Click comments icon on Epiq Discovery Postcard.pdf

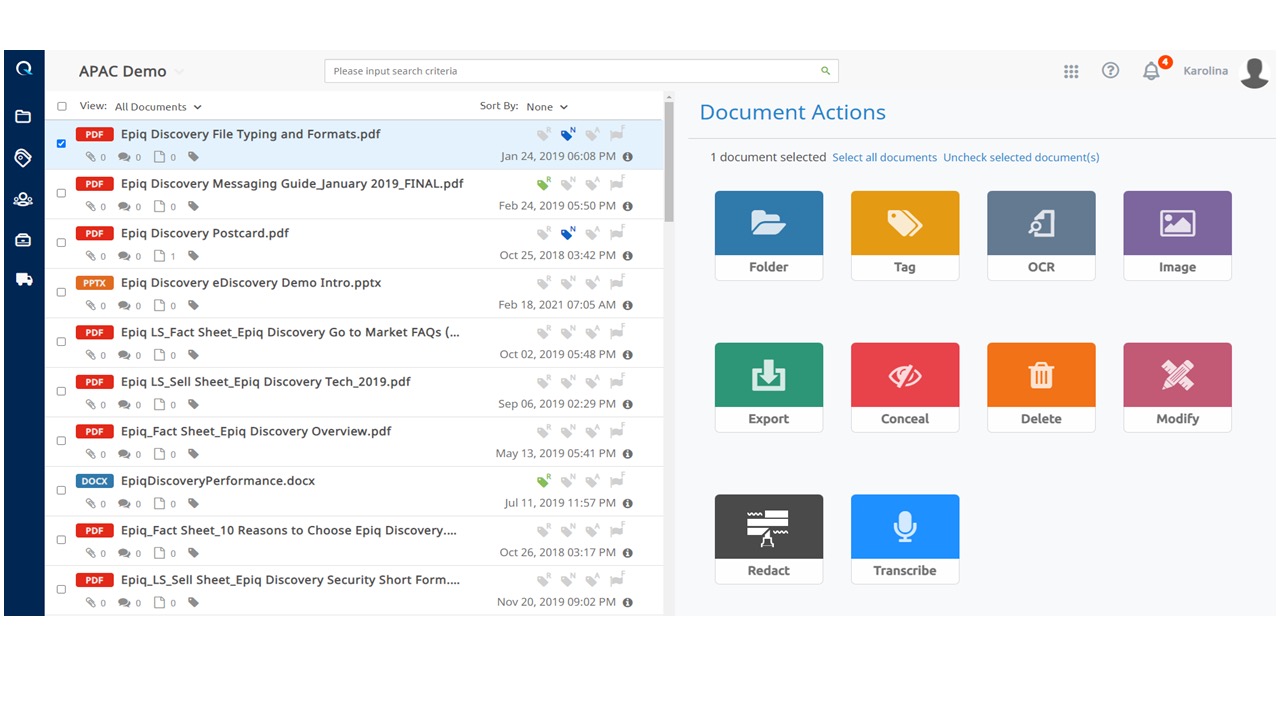(x=125, y=256)
